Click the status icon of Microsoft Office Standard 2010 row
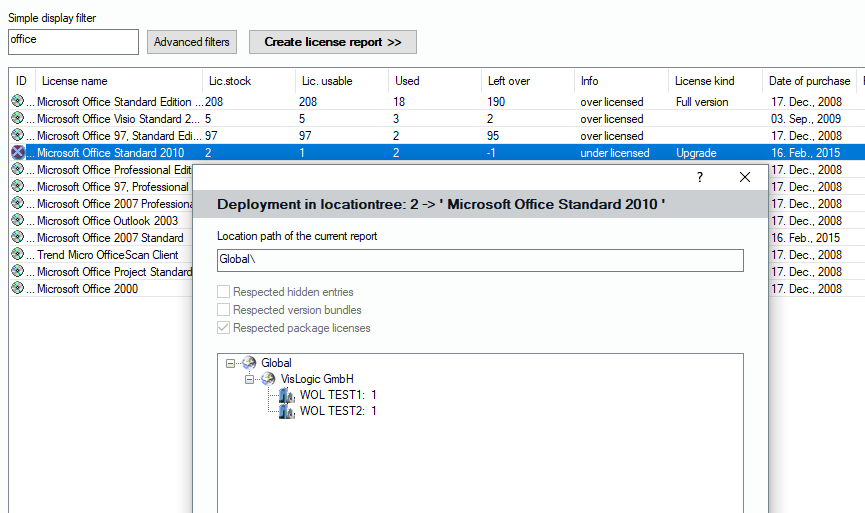This screenshot has width=865, height=513. [17, 153]
